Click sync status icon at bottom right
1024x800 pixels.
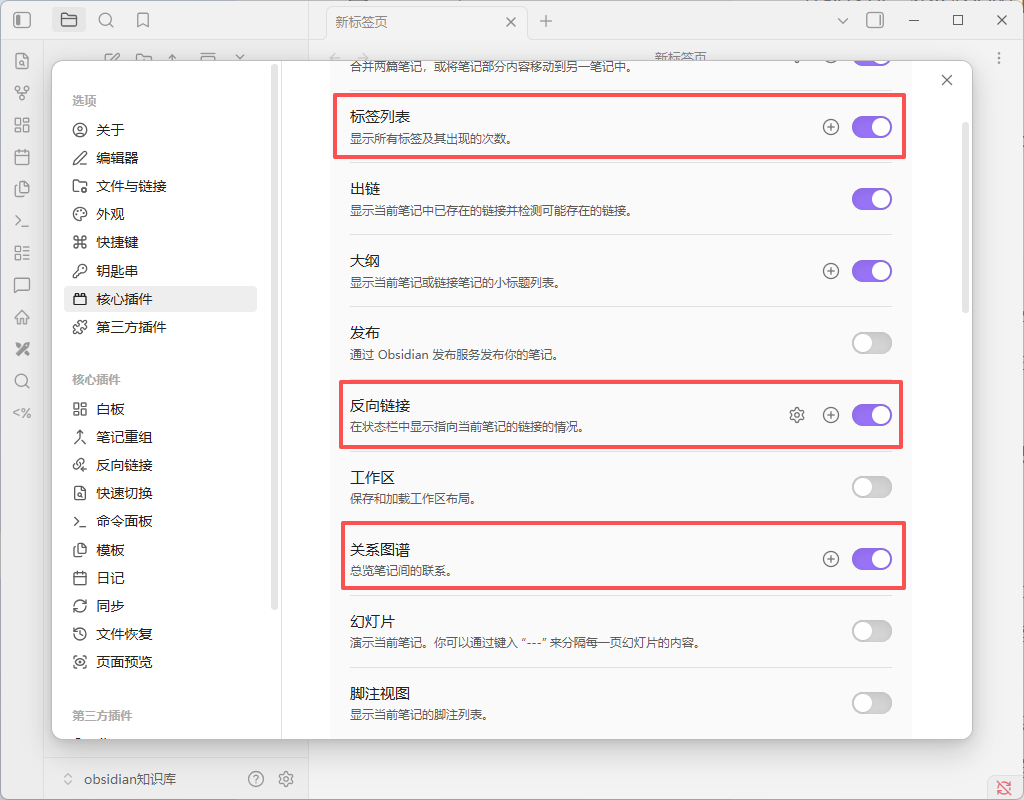(1004, 788)
